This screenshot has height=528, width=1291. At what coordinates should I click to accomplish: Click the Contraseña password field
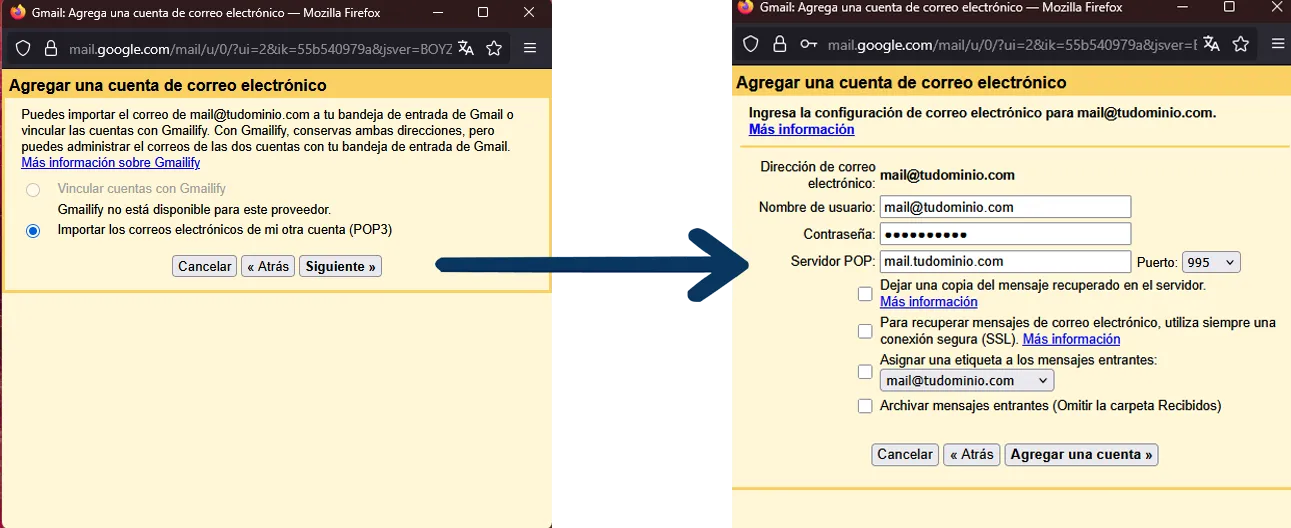pos(1005,234)
